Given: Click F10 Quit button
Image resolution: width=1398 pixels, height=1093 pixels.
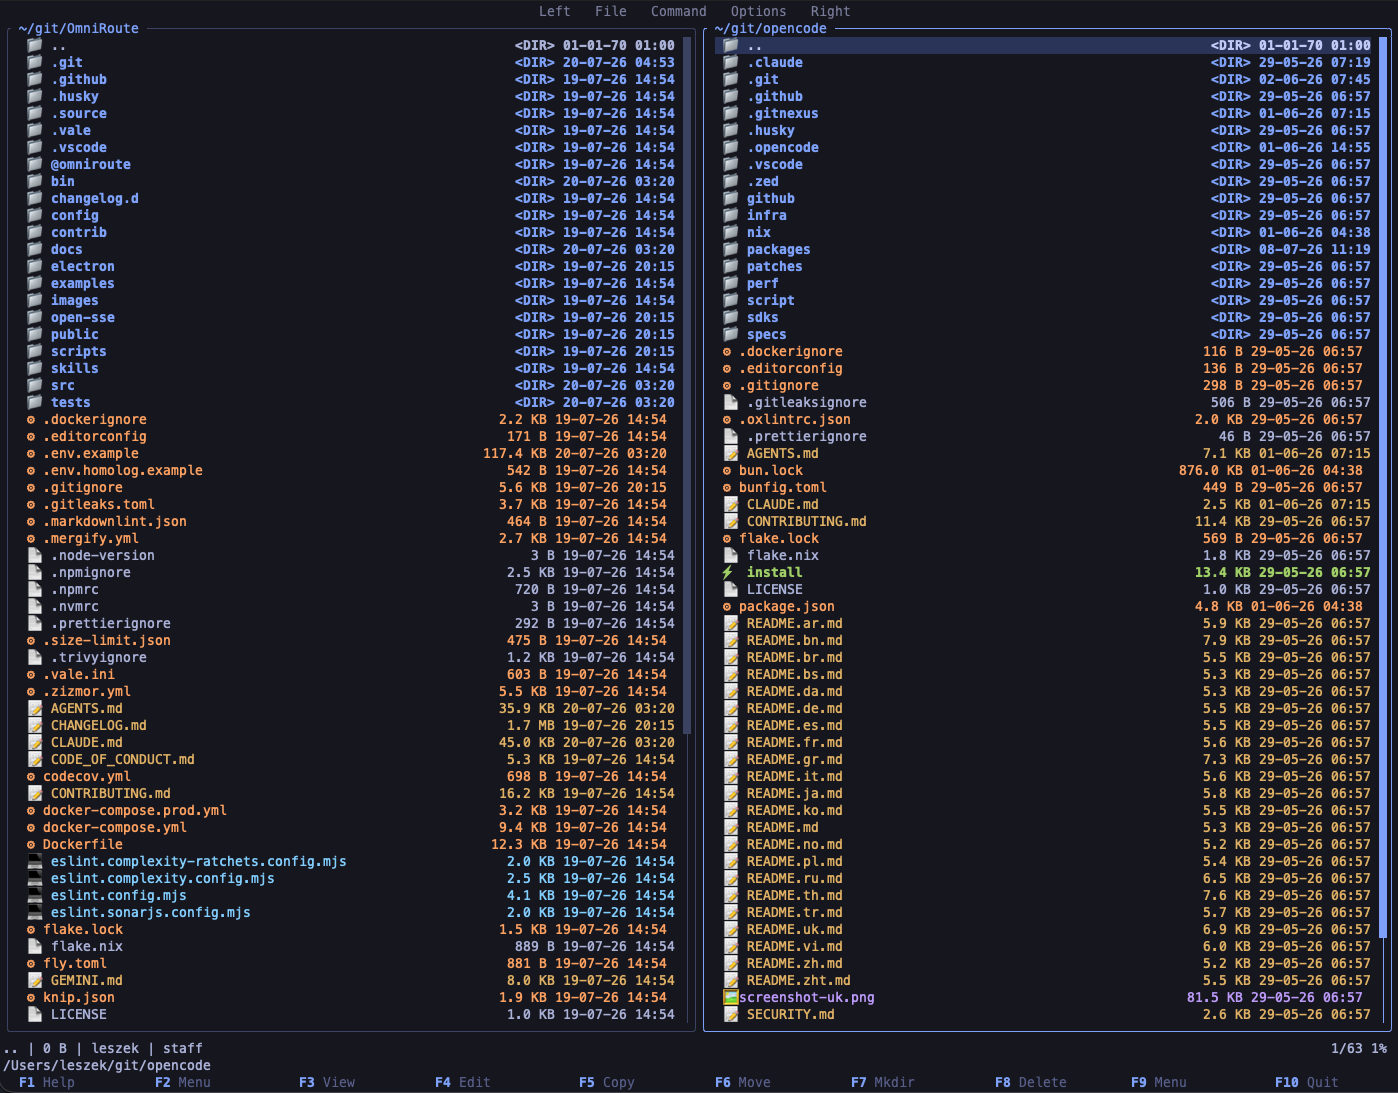Looking at the screenshot, I should (1307, 1082).
